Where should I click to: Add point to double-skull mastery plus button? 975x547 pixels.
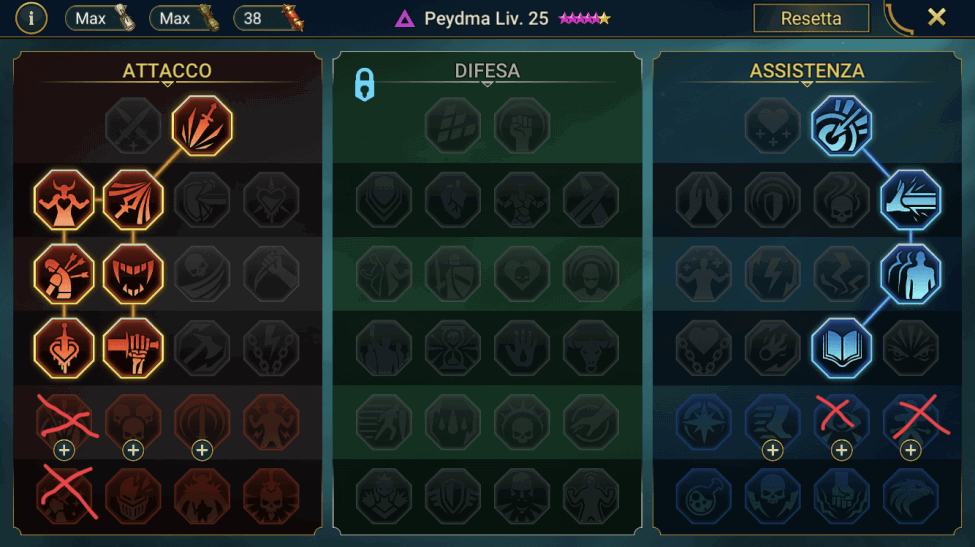point(133,450)
